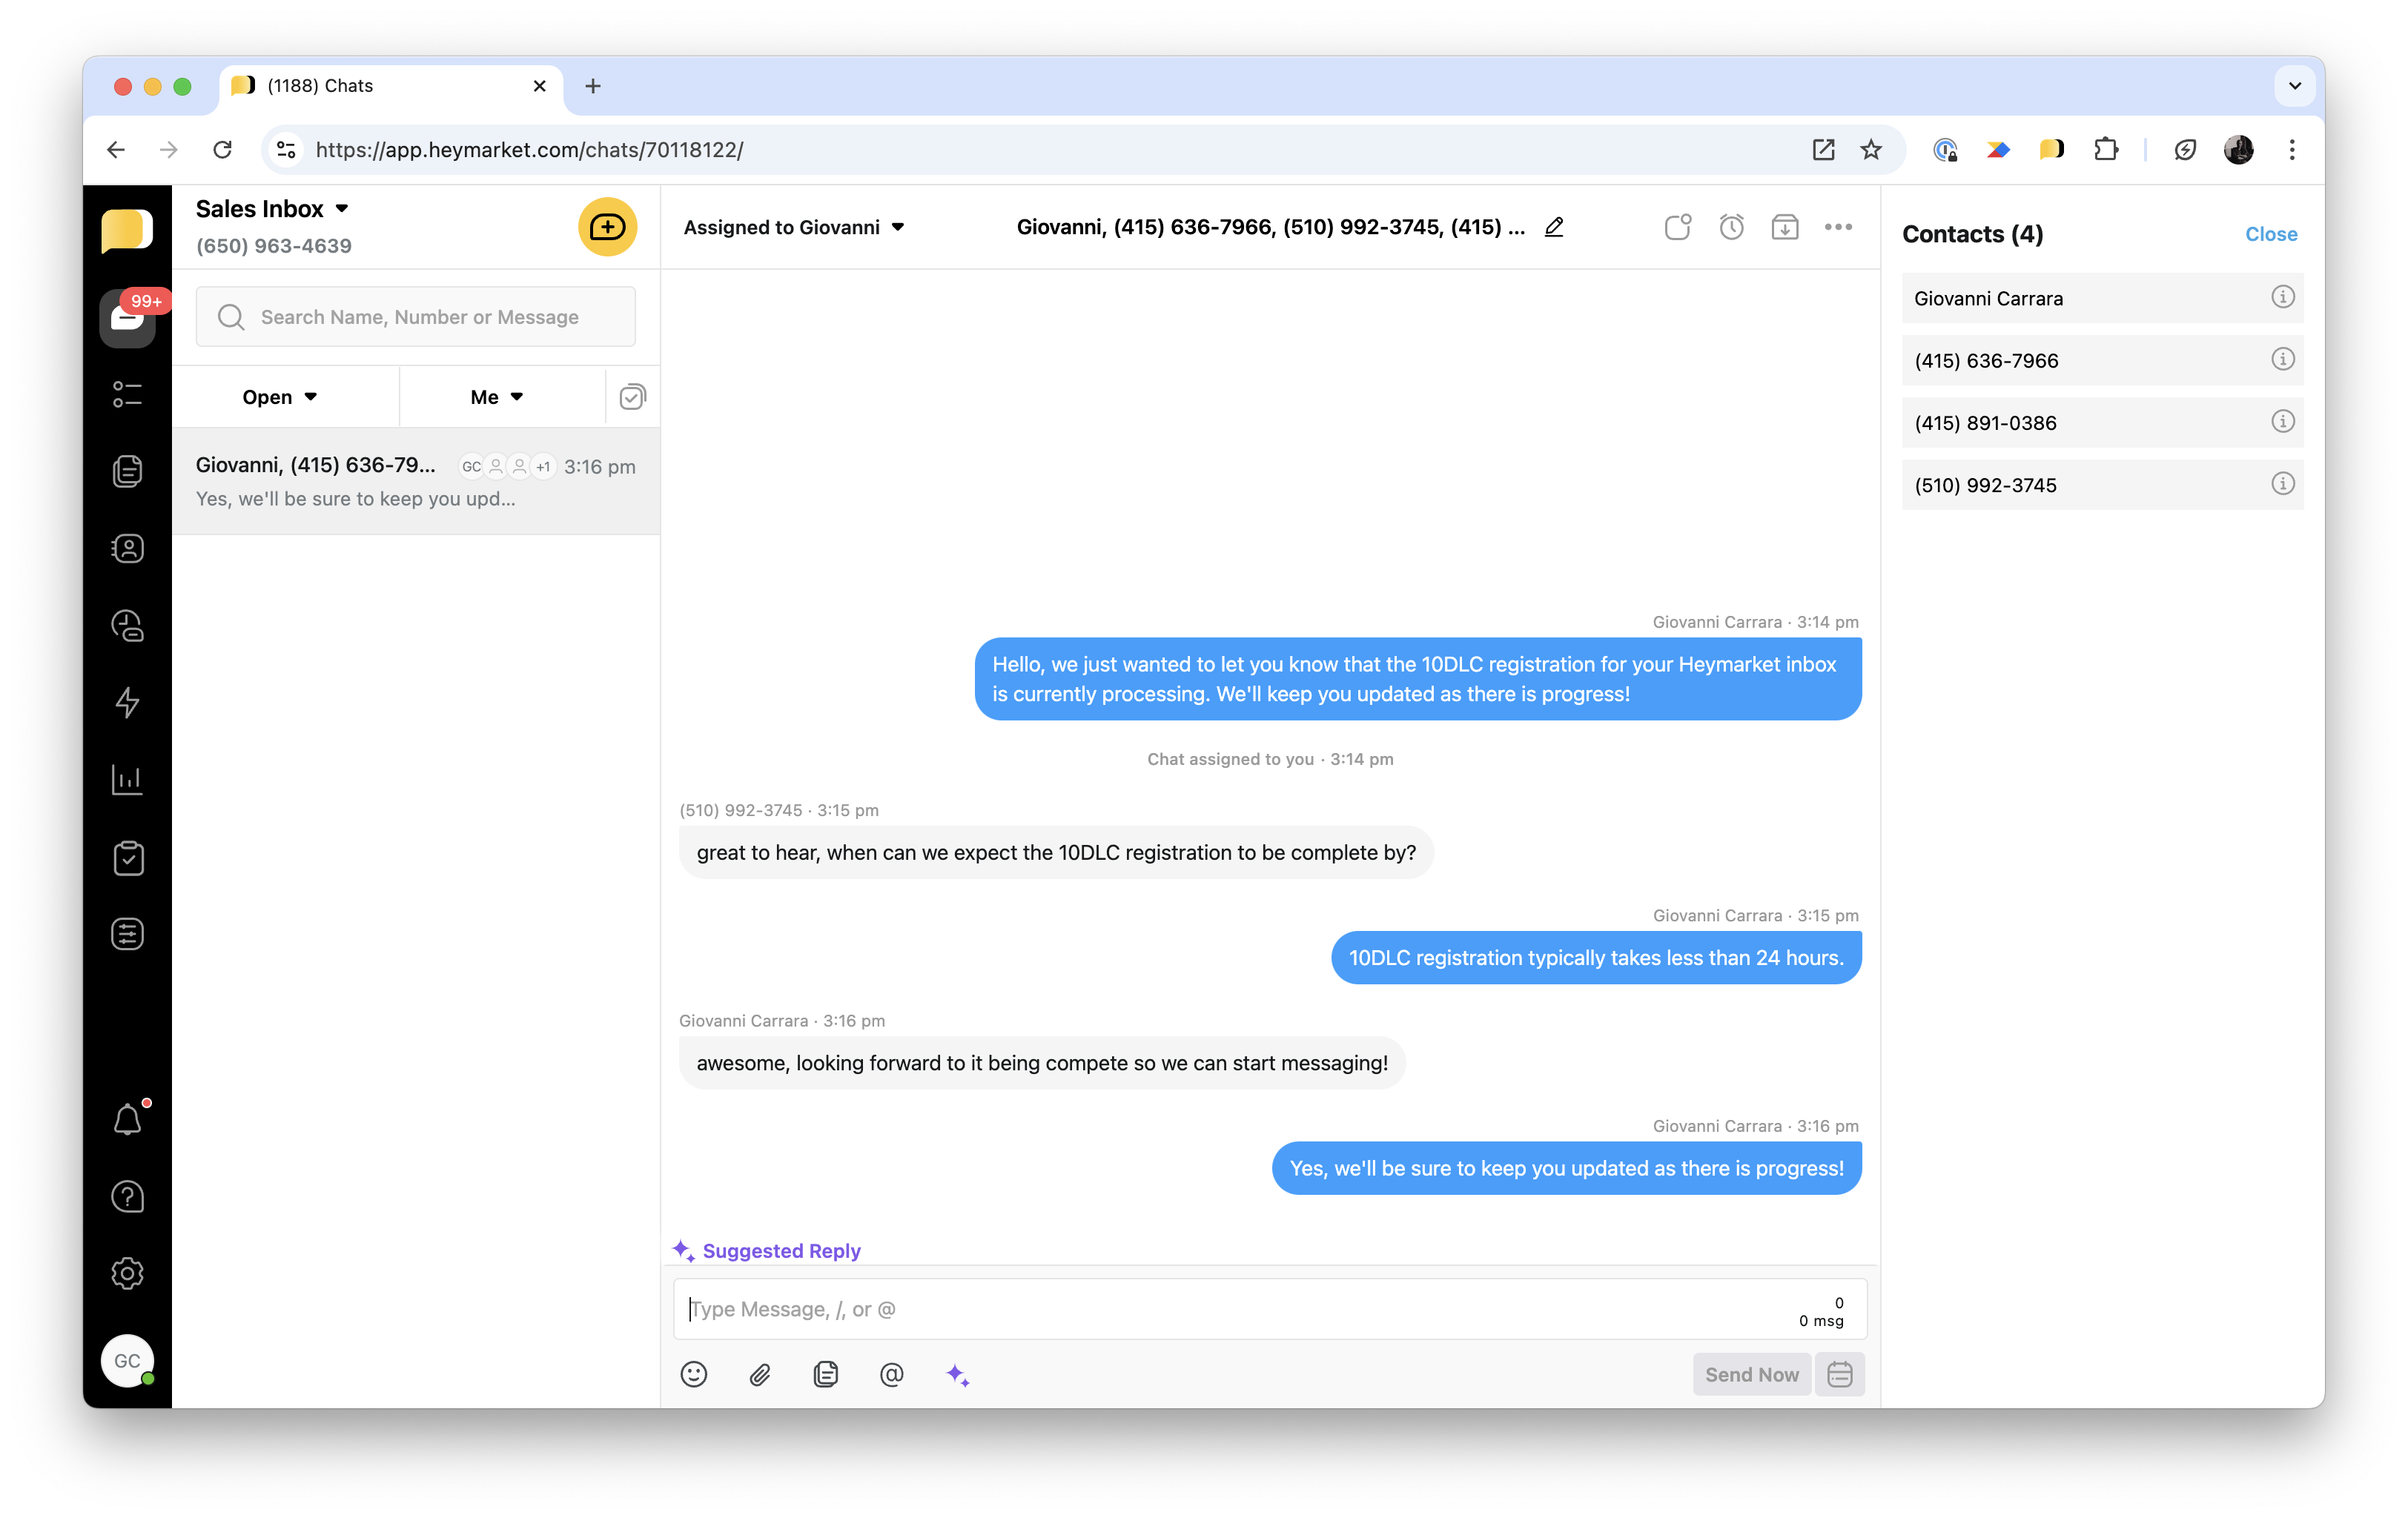Viewport: 2408px width, 1518px height.
Task: Click the browser tab list chevron
Action: pyautogui.click(x=2295, y=86)
